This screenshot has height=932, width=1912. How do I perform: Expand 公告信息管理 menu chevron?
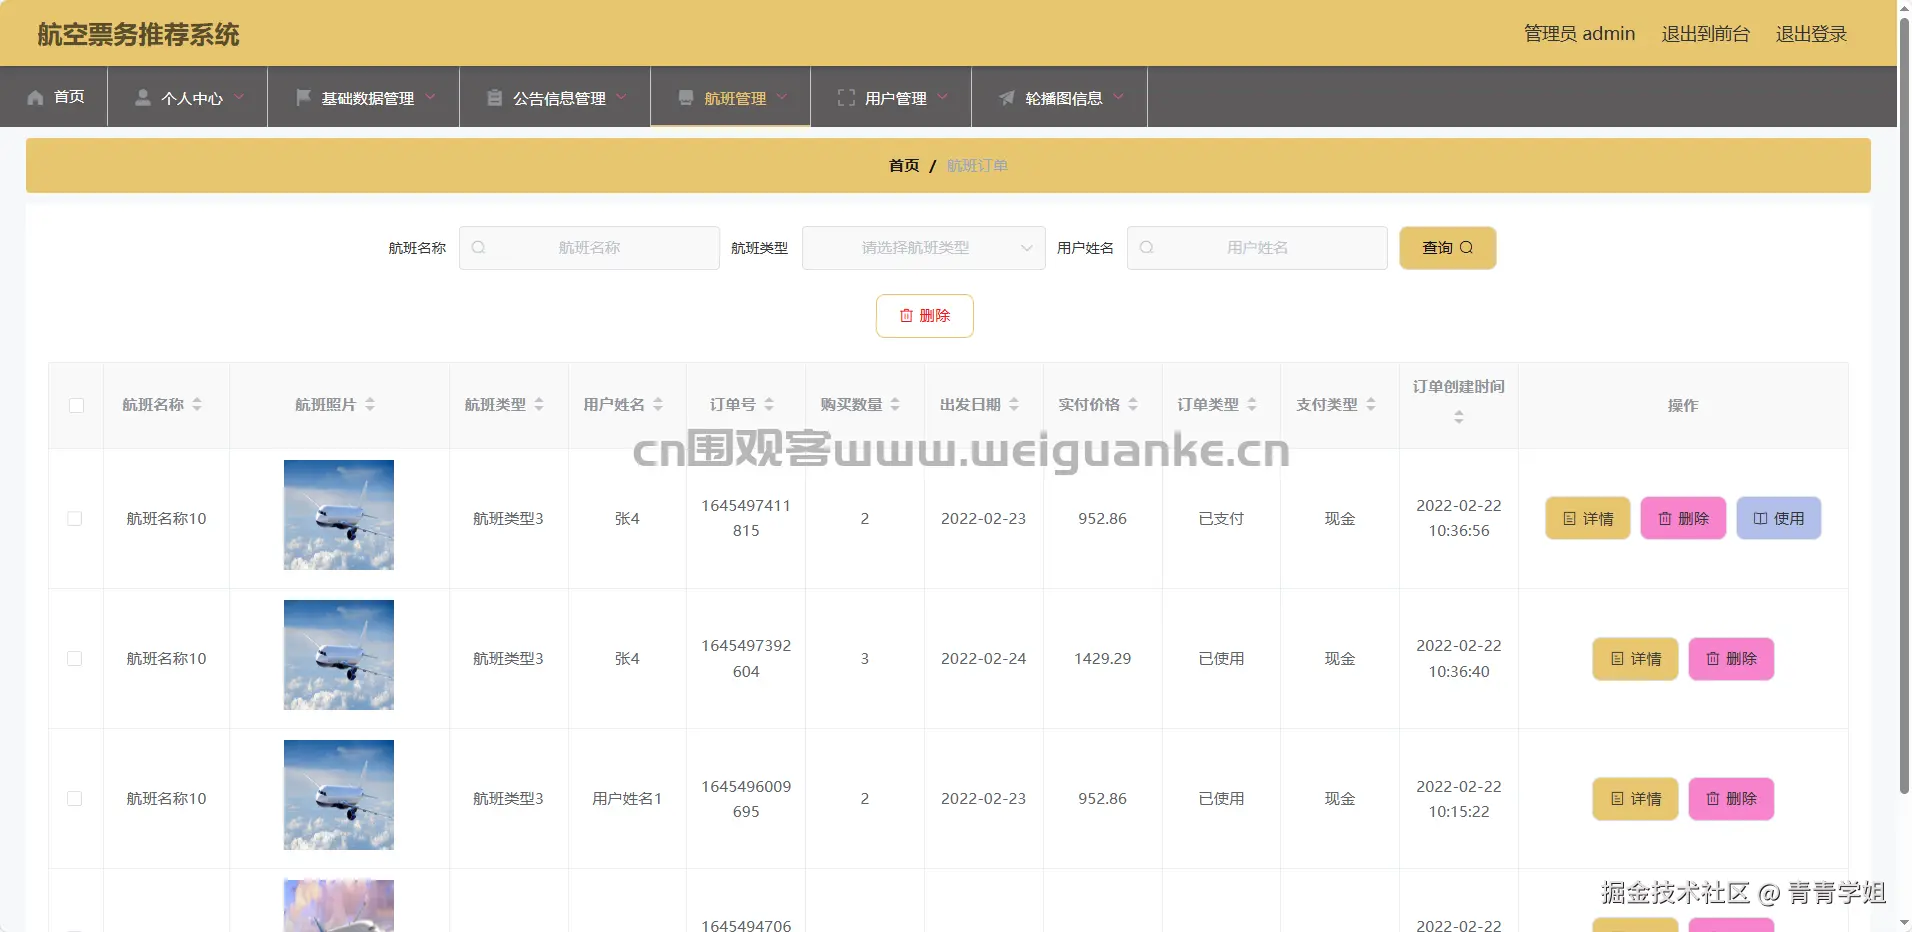tap(621, 97)
